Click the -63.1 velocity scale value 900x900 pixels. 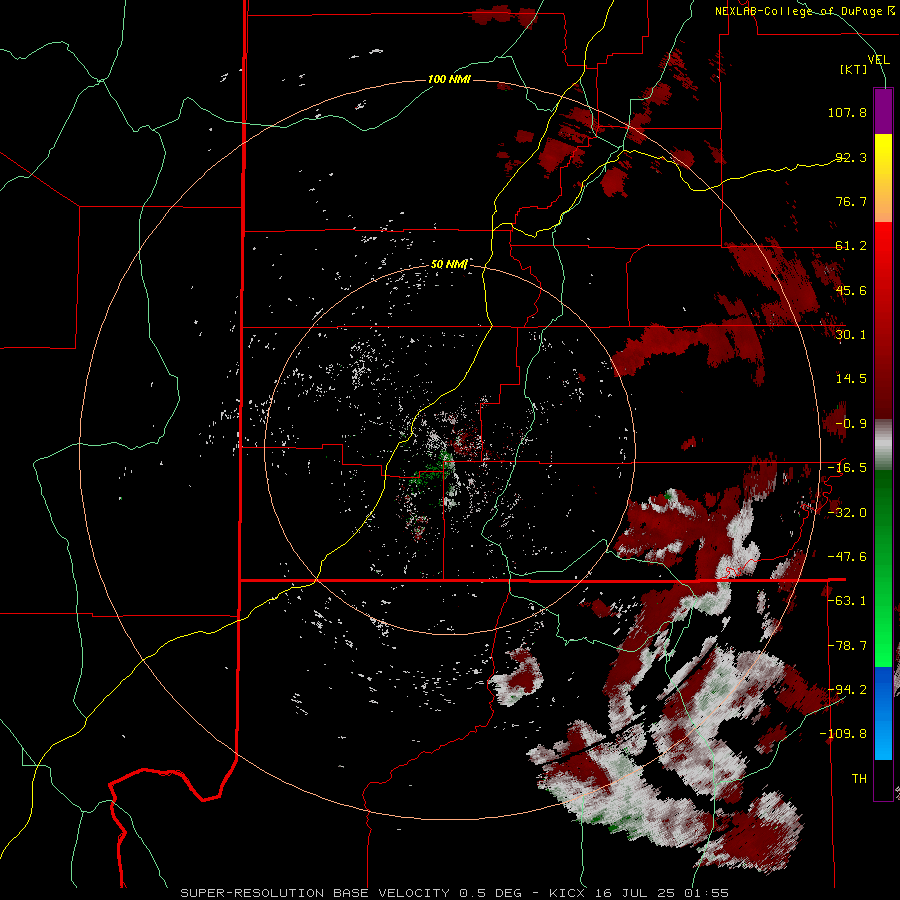847,601
